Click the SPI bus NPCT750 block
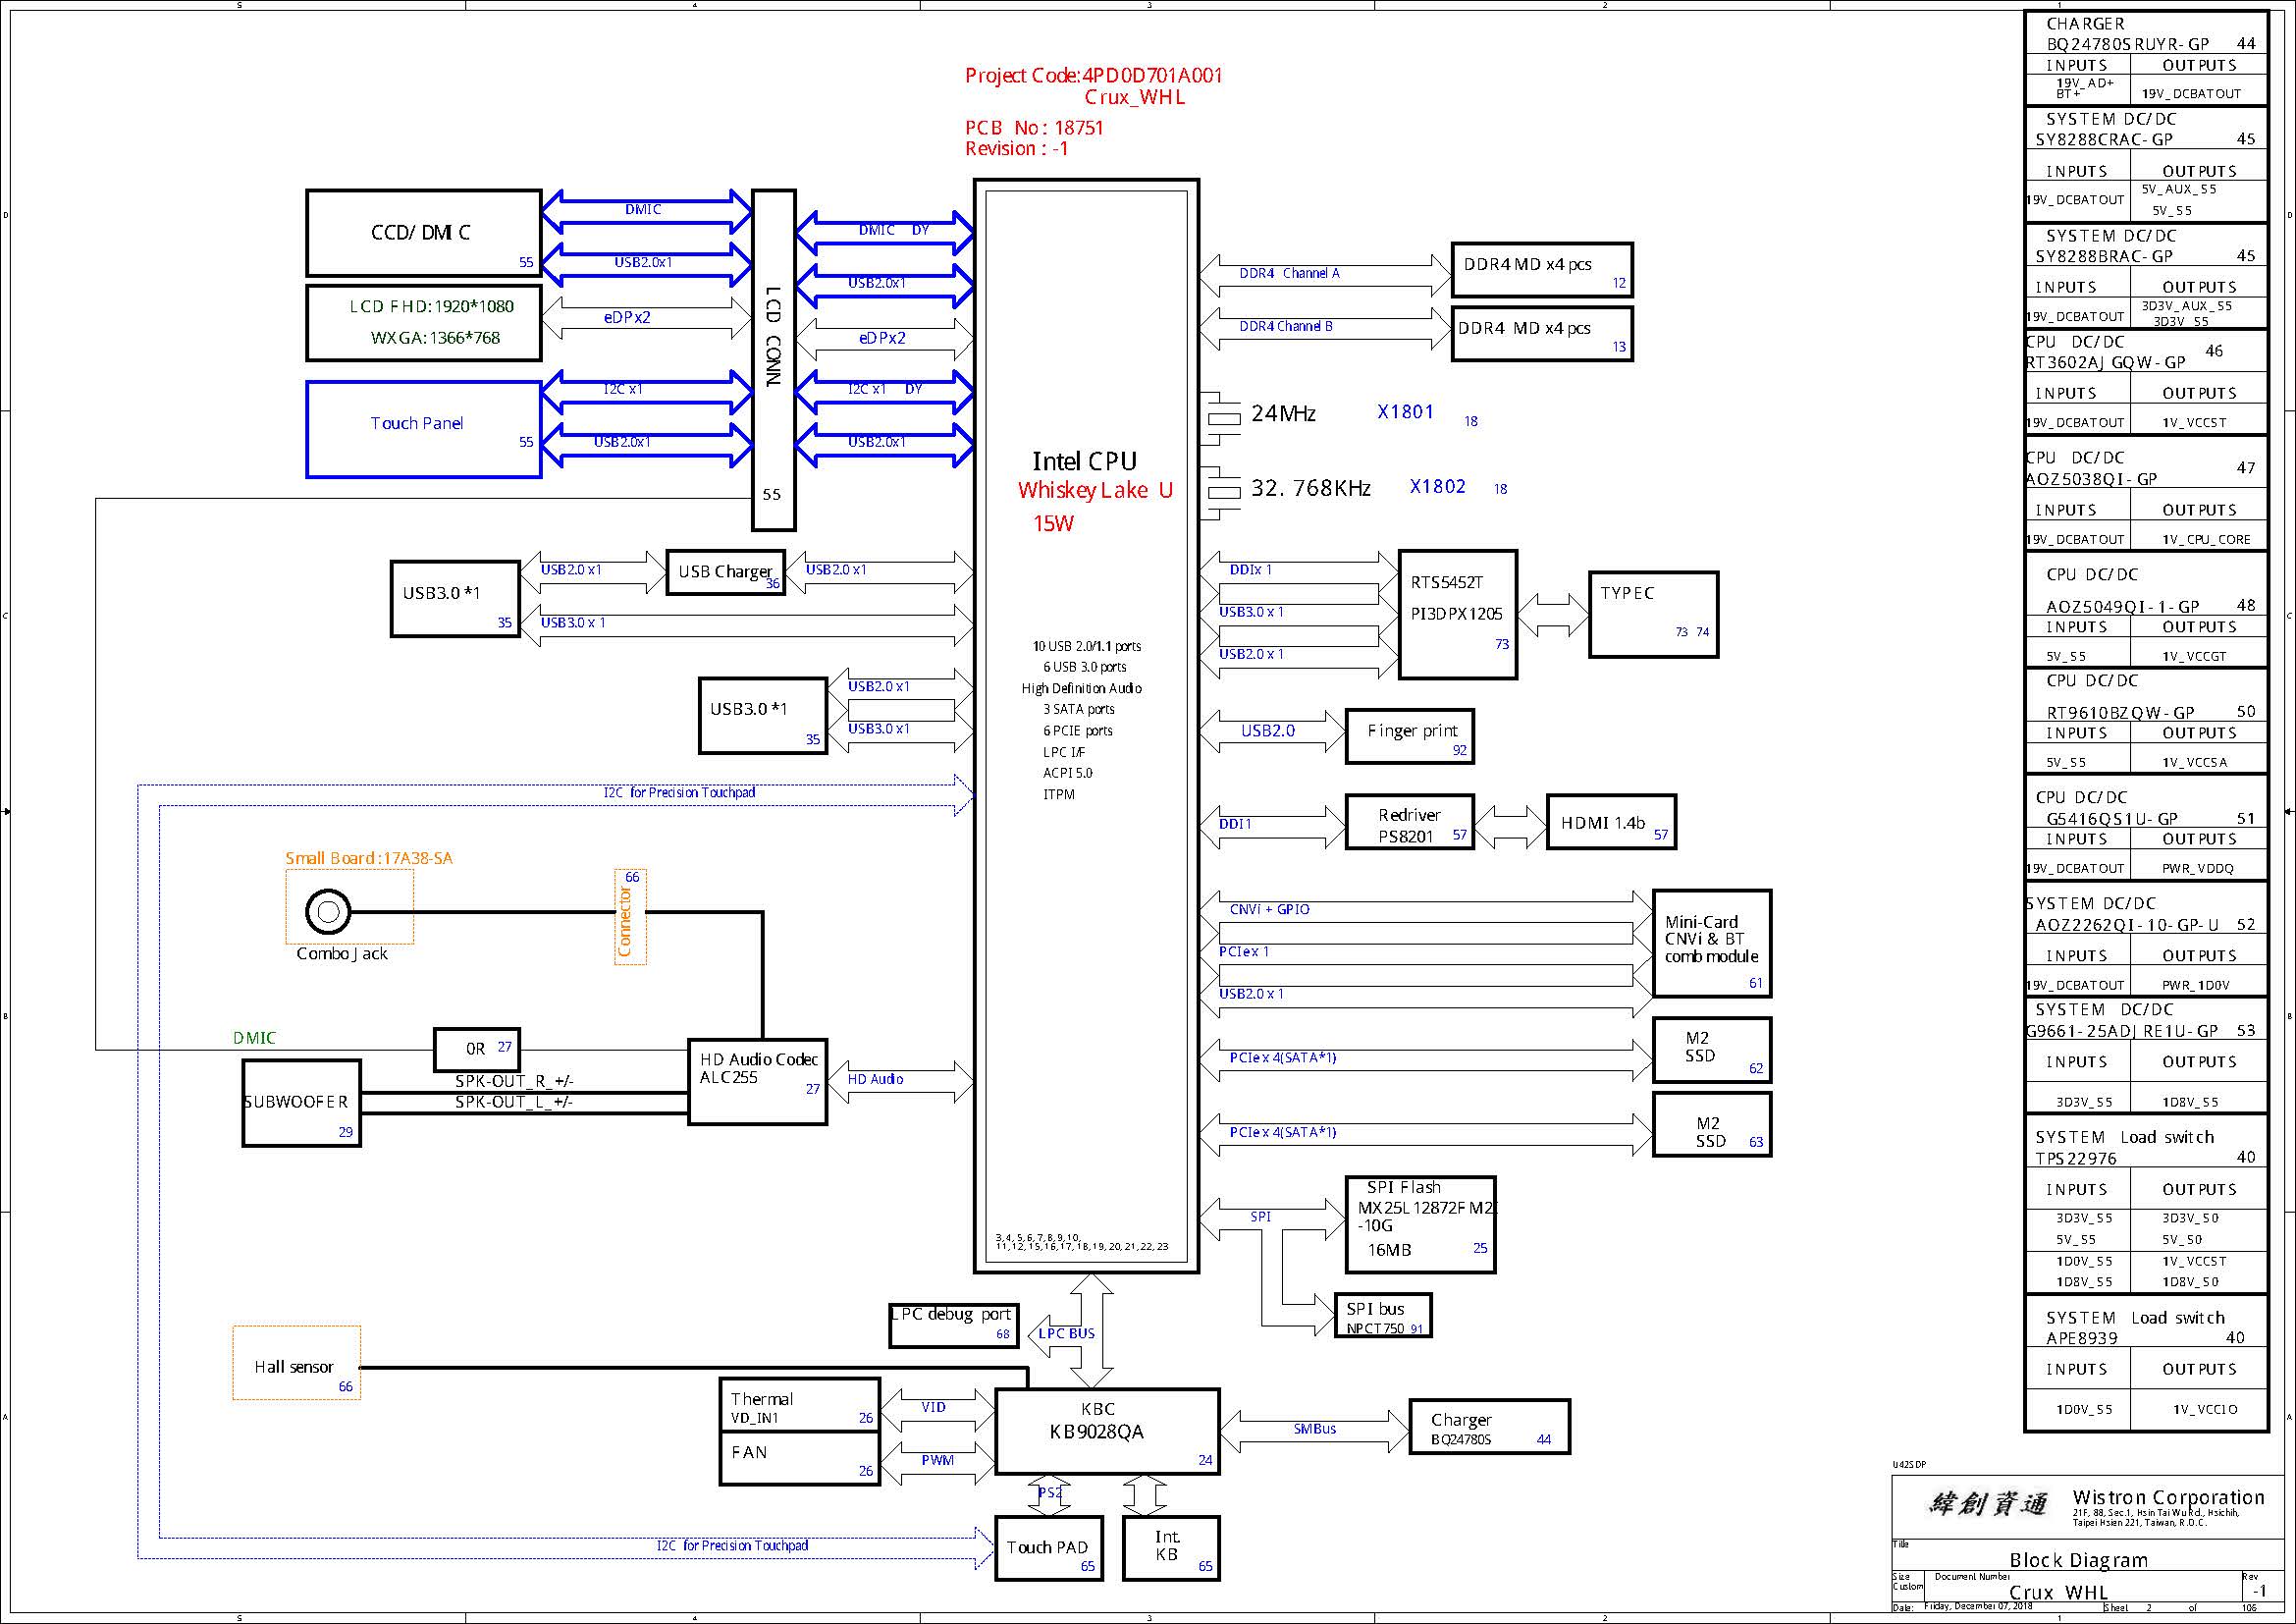2296x1624 pixels. (x=1382, y=1315)
